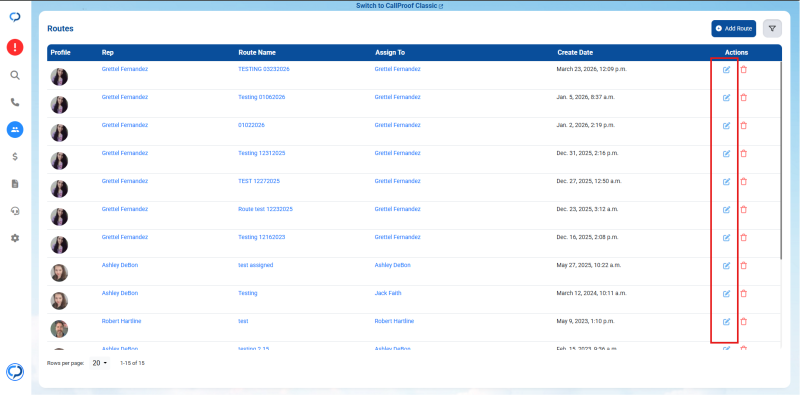This screenshot has height=395, width=800.
Task: Open the phone calls icon in sidebar
Action: (15, 103)
